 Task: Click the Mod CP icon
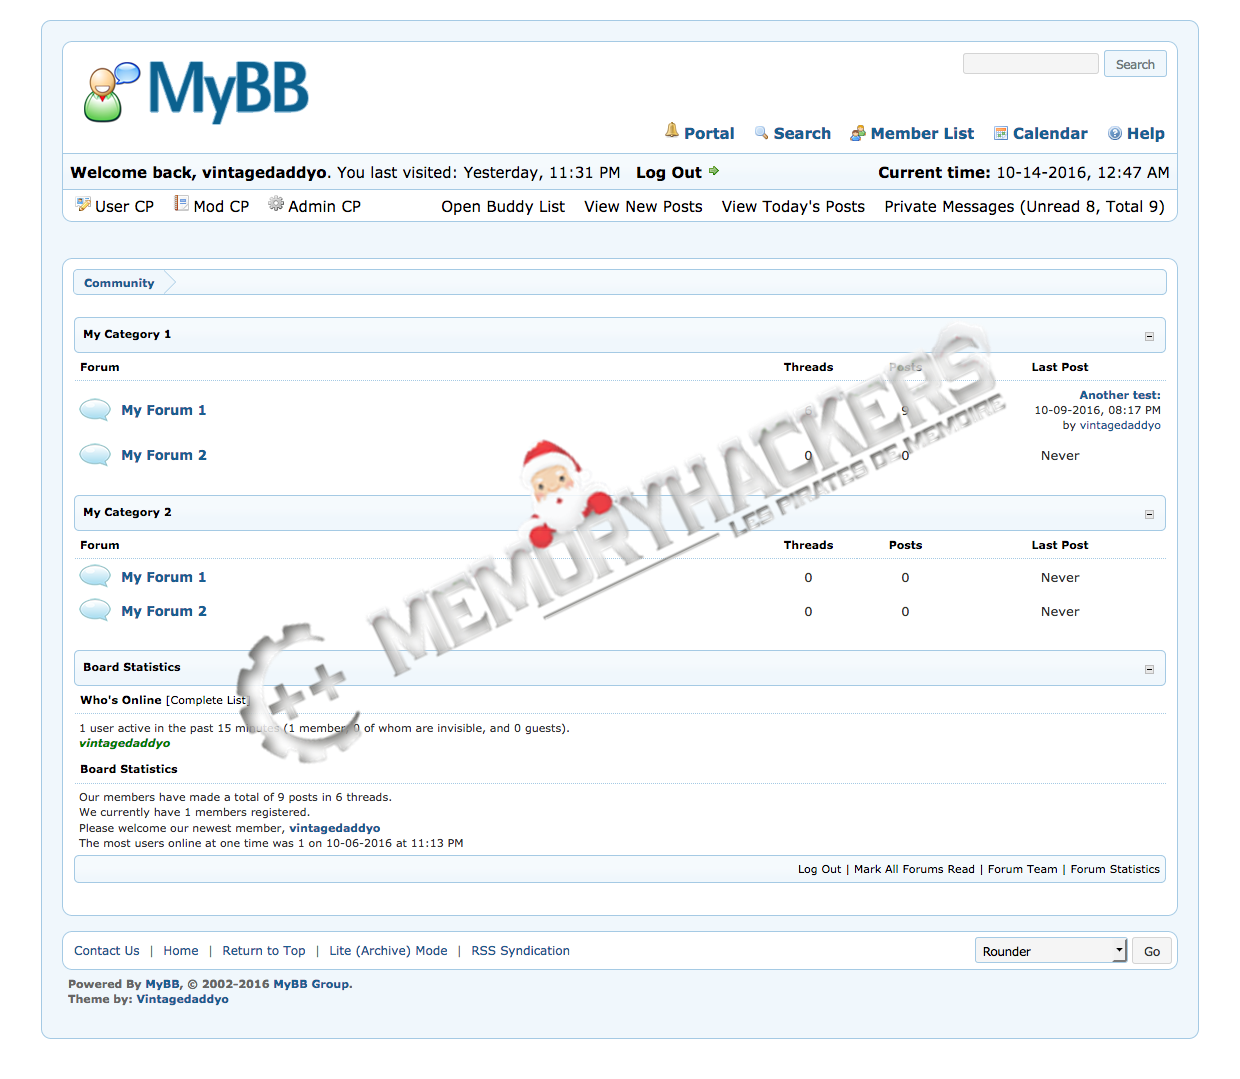click(x=181, y=204)
